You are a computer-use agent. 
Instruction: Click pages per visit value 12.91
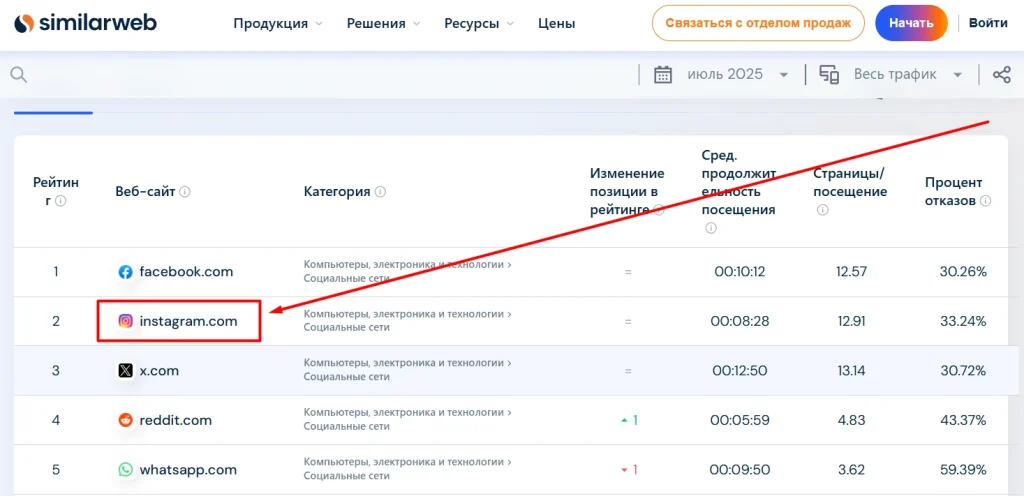(851, 321)
